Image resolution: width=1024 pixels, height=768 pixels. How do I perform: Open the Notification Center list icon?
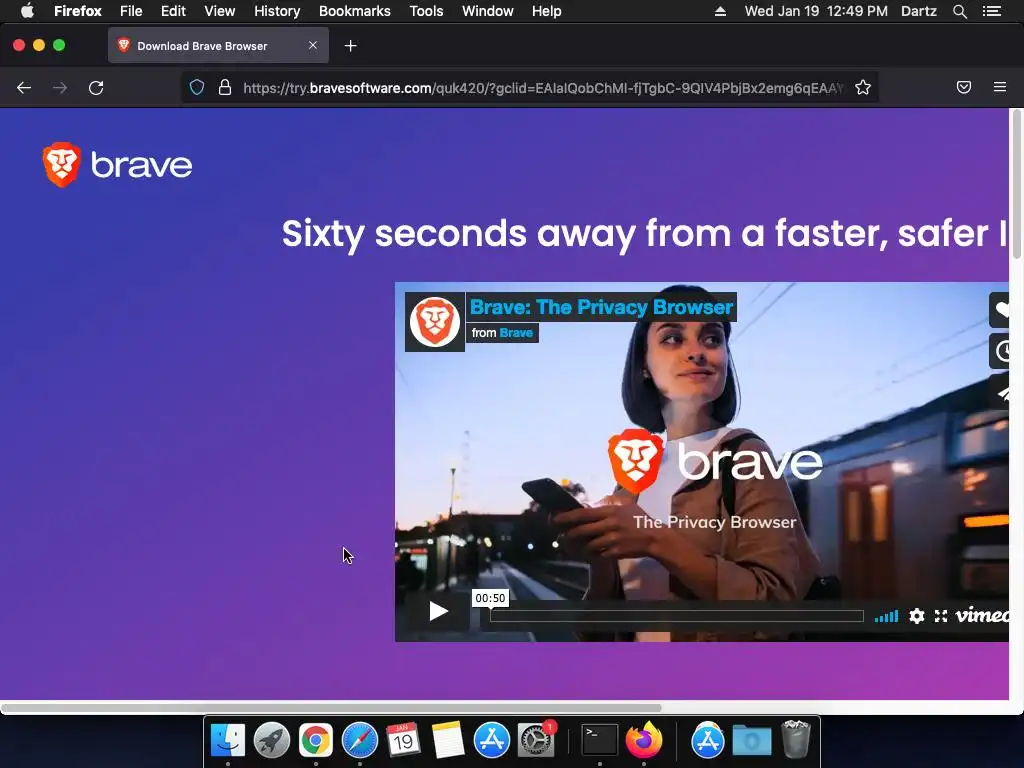(992, 11)
